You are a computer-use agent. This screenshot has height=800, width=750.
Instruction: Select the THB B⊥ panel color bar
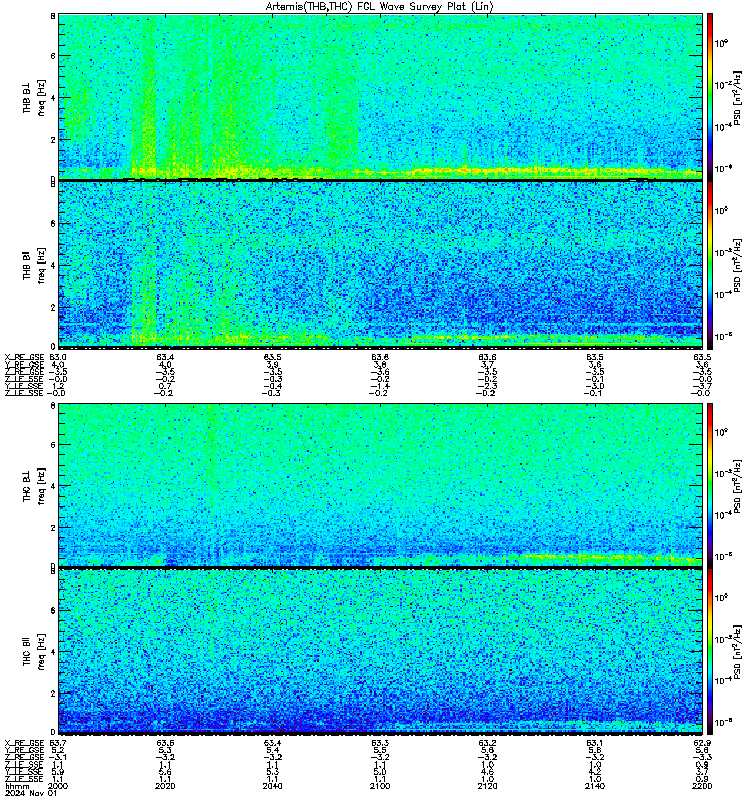pyautogui.click(x=710, y=96)
